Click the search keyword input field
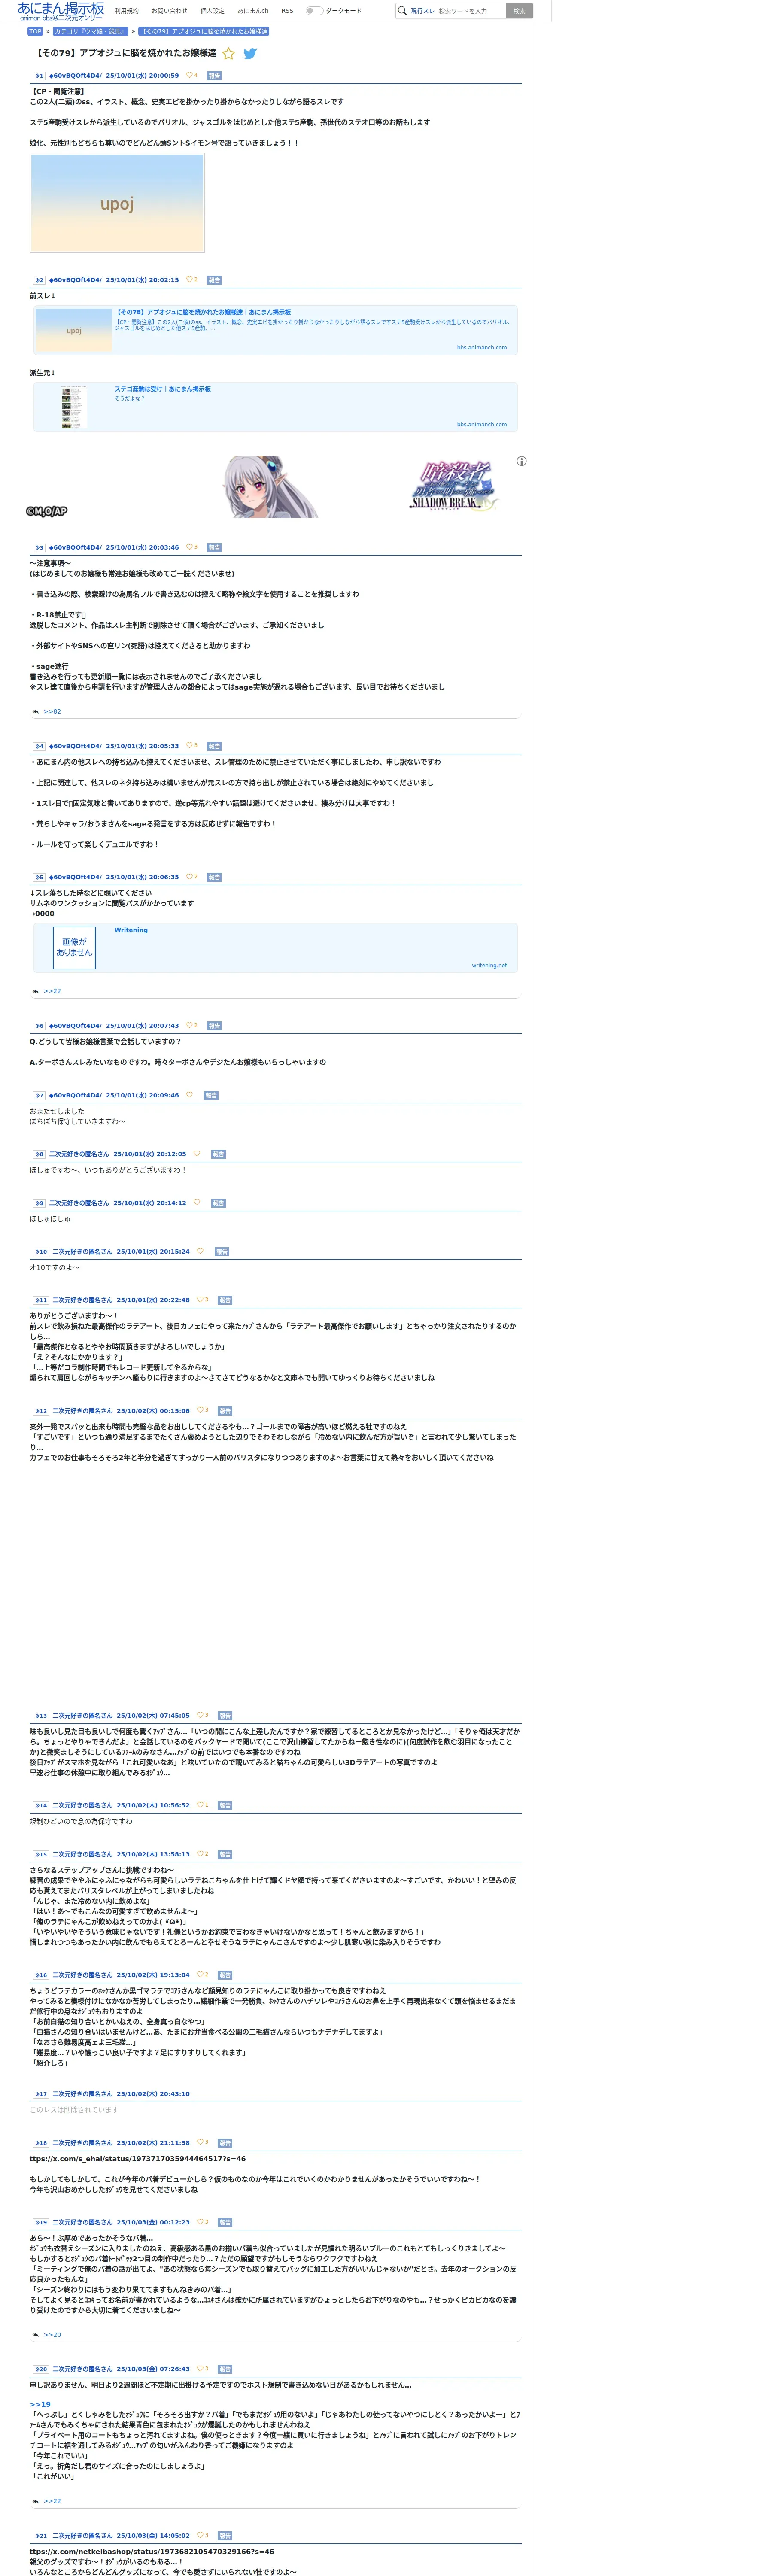This screenshot has width=778, height=2576. [470, 11]
